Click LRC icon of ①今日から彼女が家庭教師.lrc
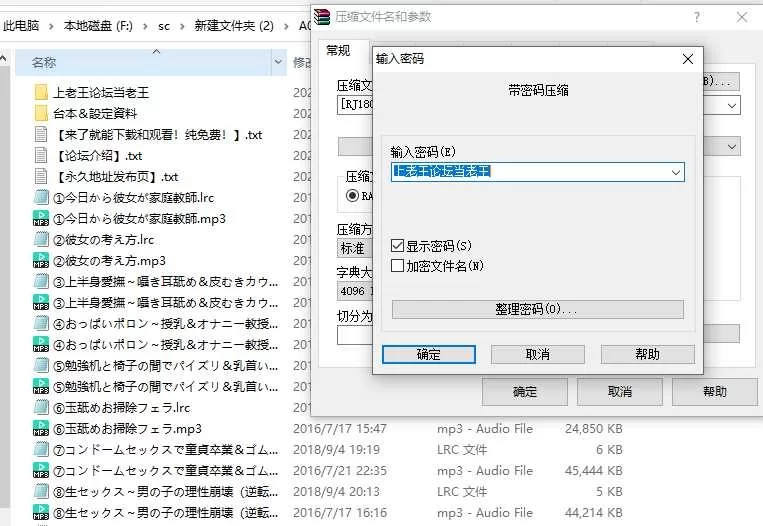This screenshot has height=526, width=763. (x=41, y=198)
